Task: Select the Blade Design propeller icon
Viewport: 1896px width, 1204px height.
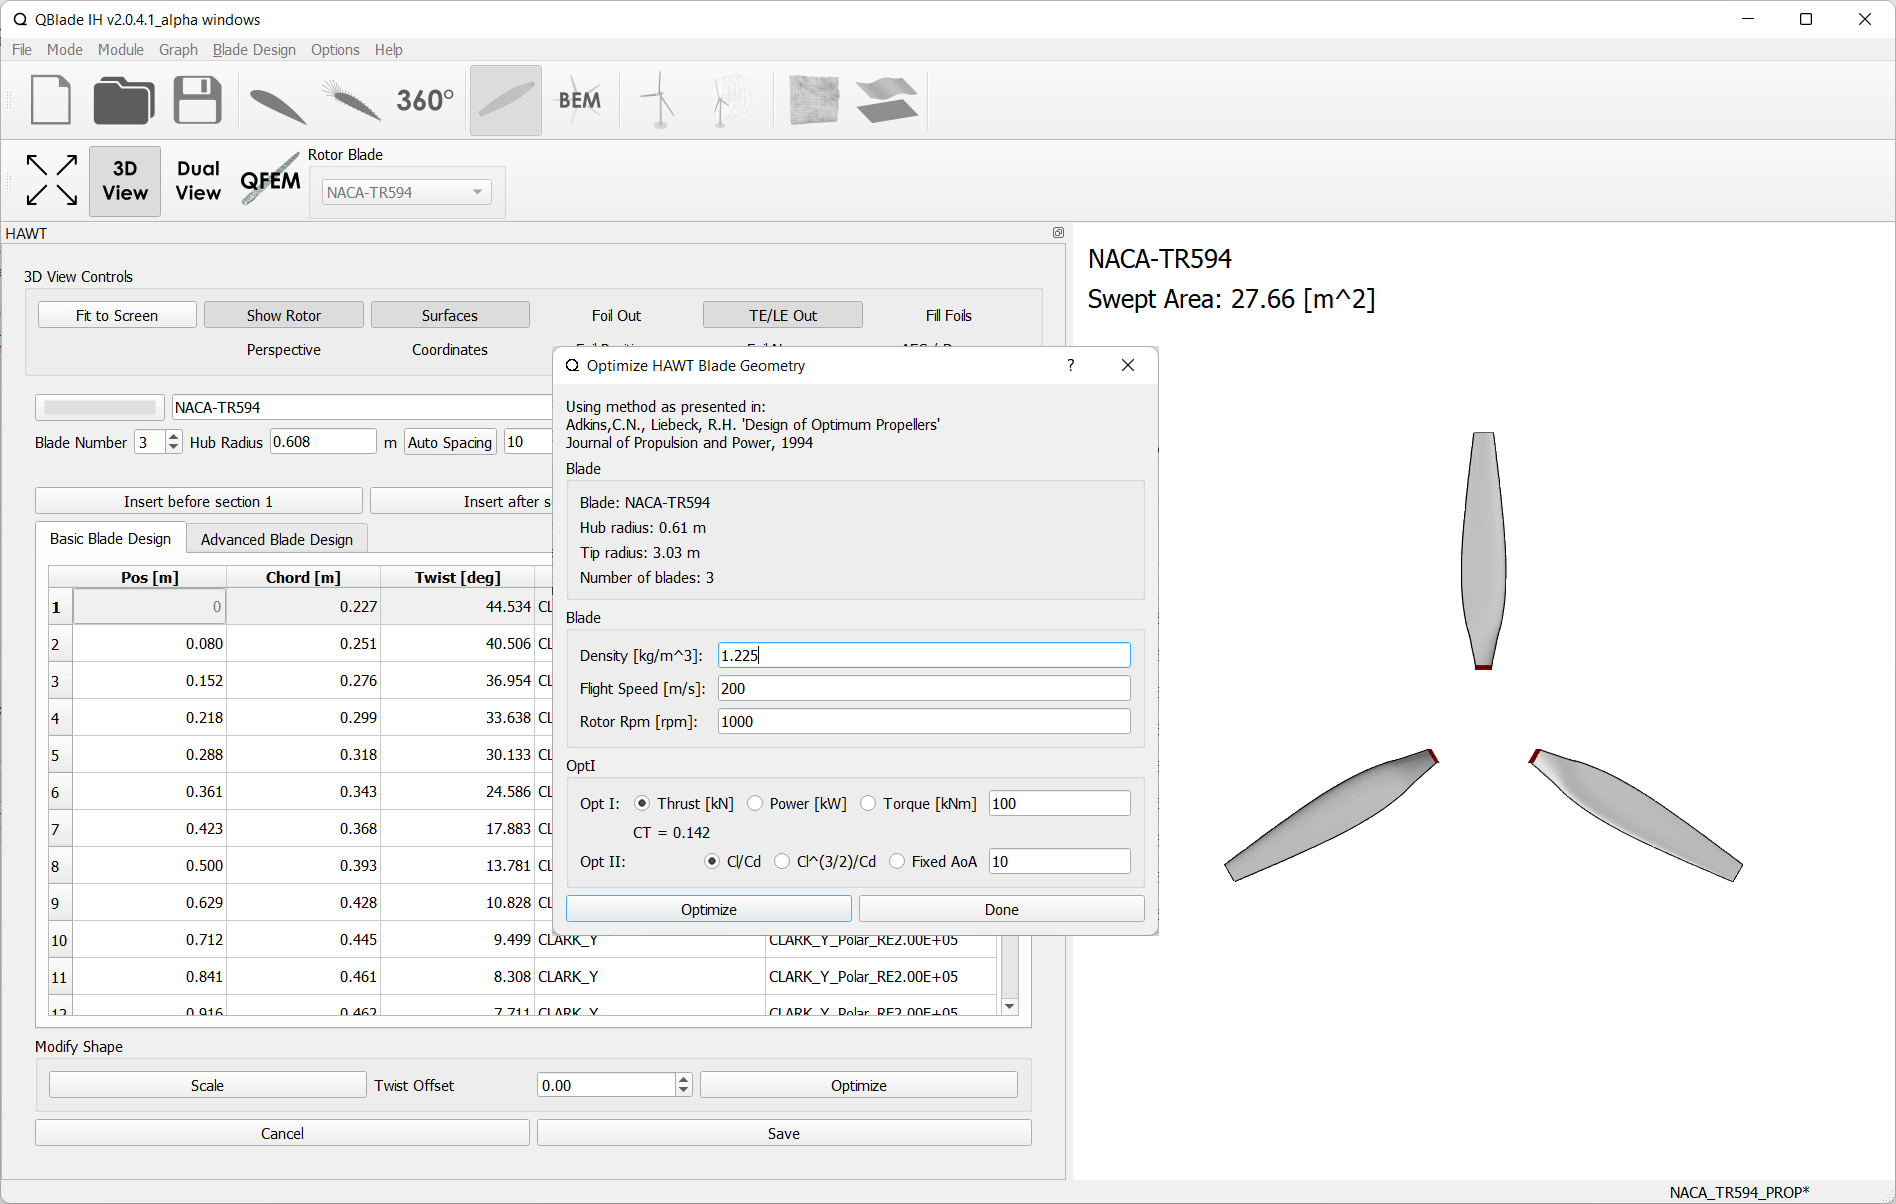Action: point(505,100)
